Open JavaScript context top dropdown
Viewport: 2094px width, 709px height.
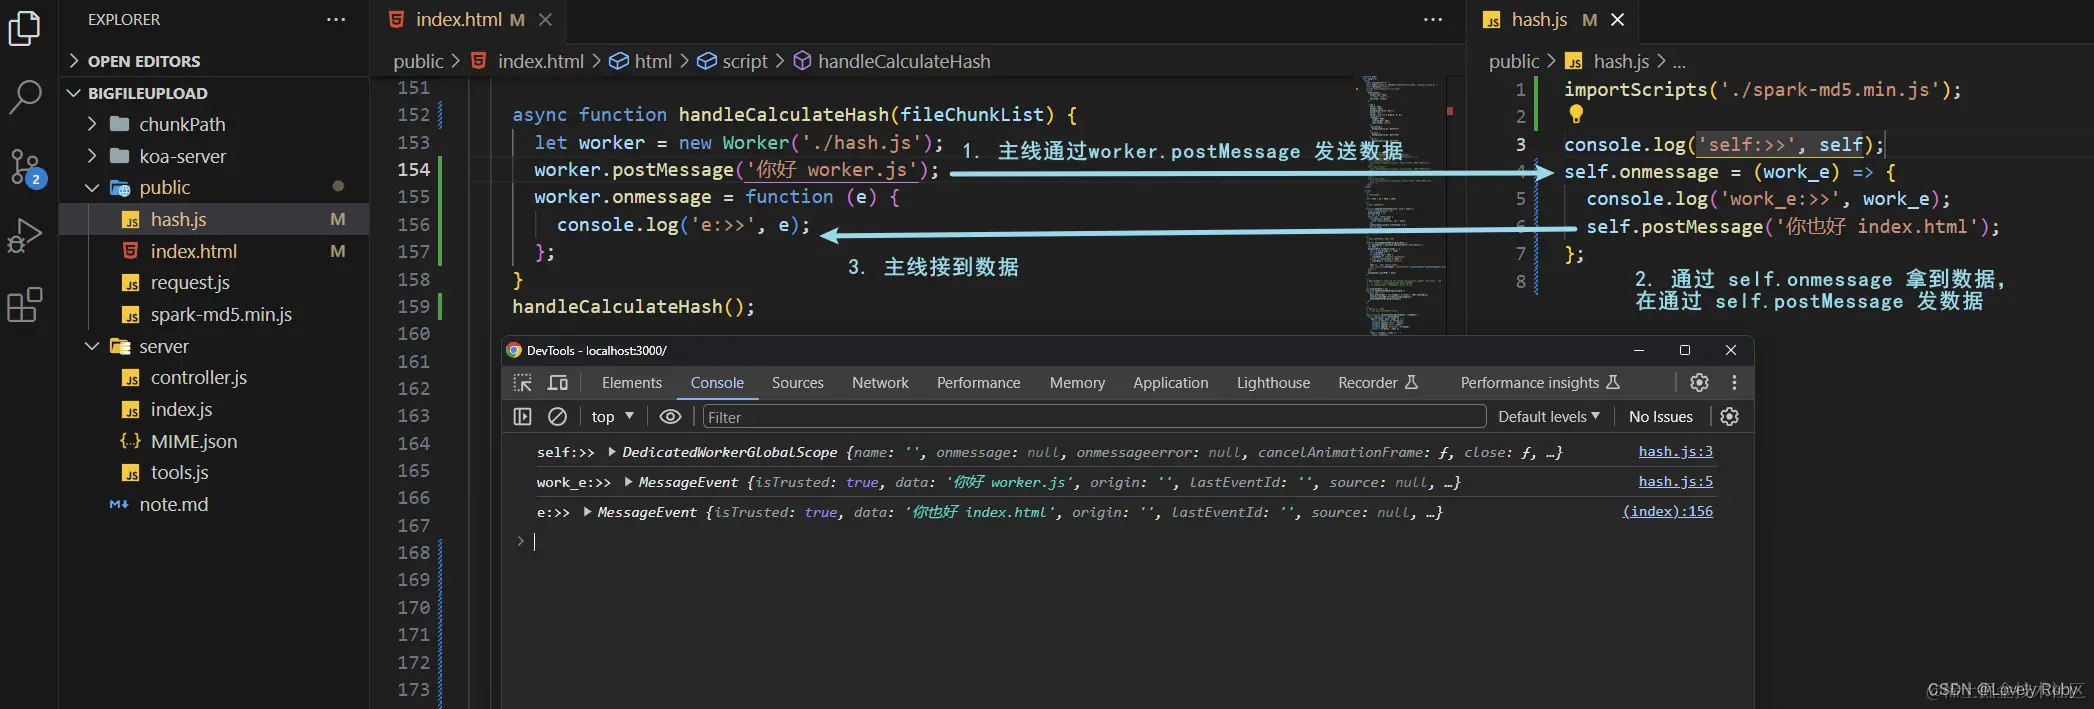[x=612, y=417]
